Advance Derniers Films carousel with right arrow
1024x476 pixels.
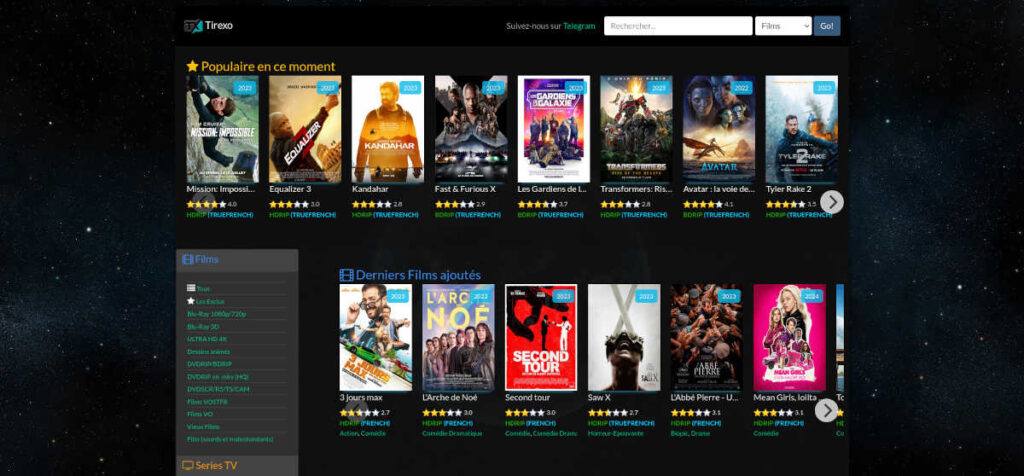(826, 410)
